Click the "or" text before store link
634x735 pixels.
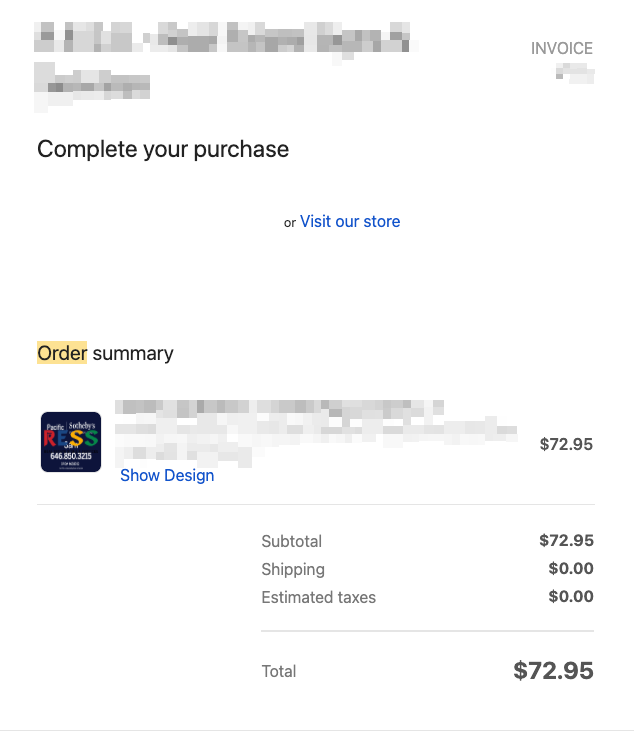pyautogui.click(x=290, y=223)
